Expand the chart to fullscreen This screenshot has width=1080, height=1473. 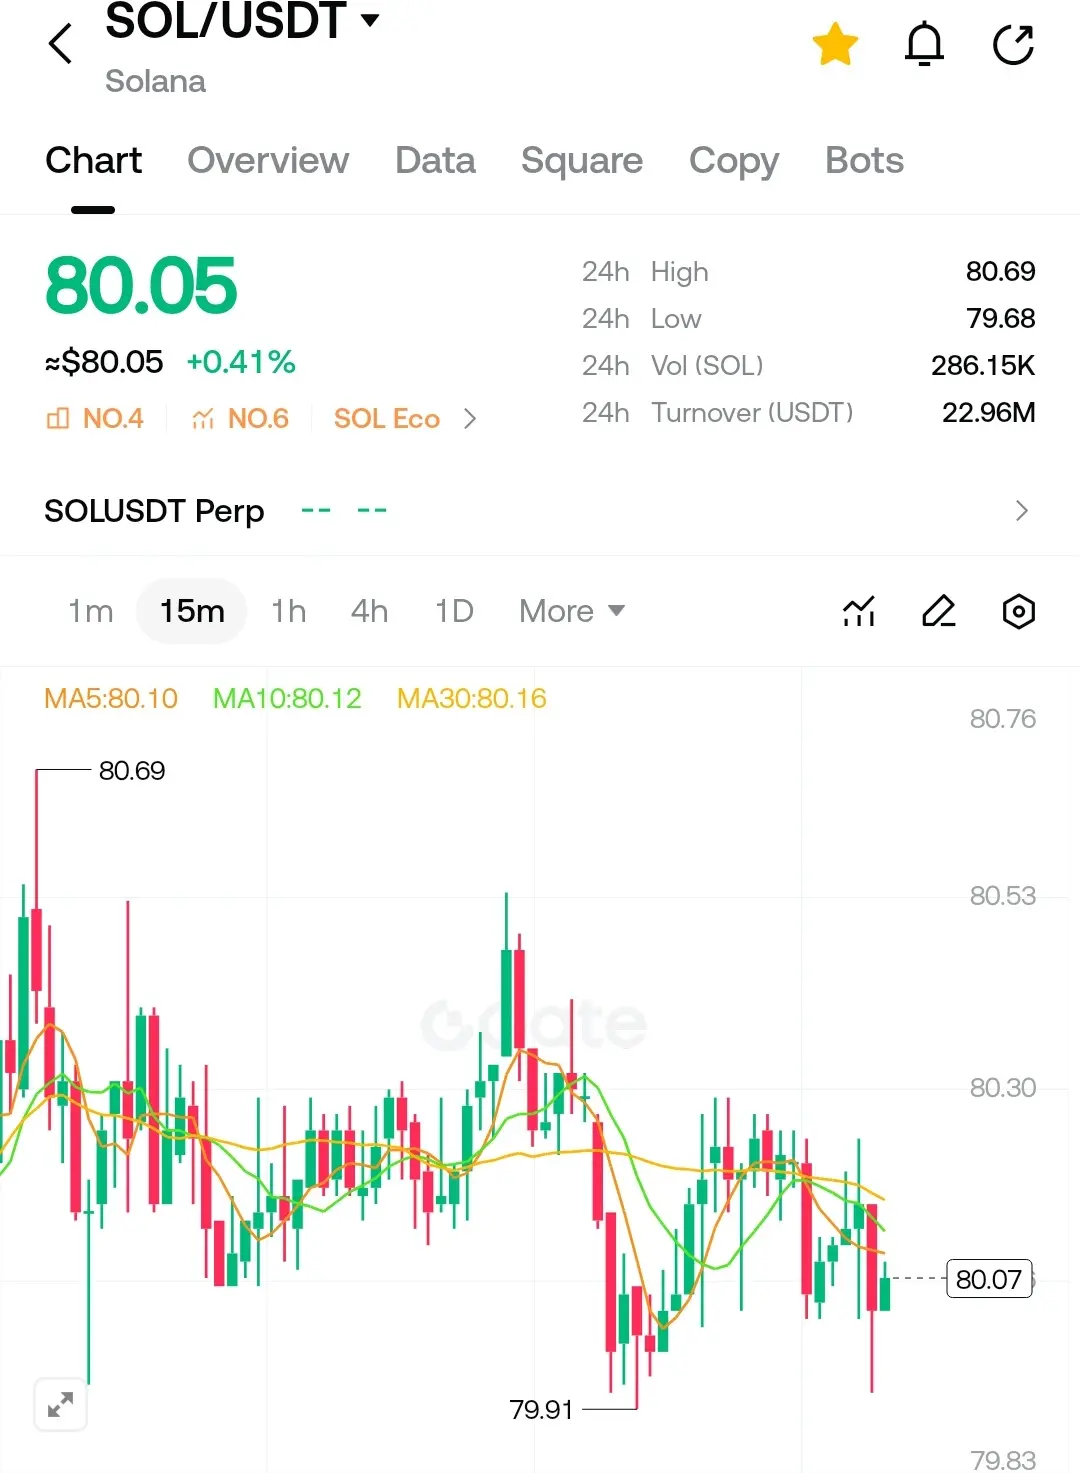click(x=60, y=1404)
